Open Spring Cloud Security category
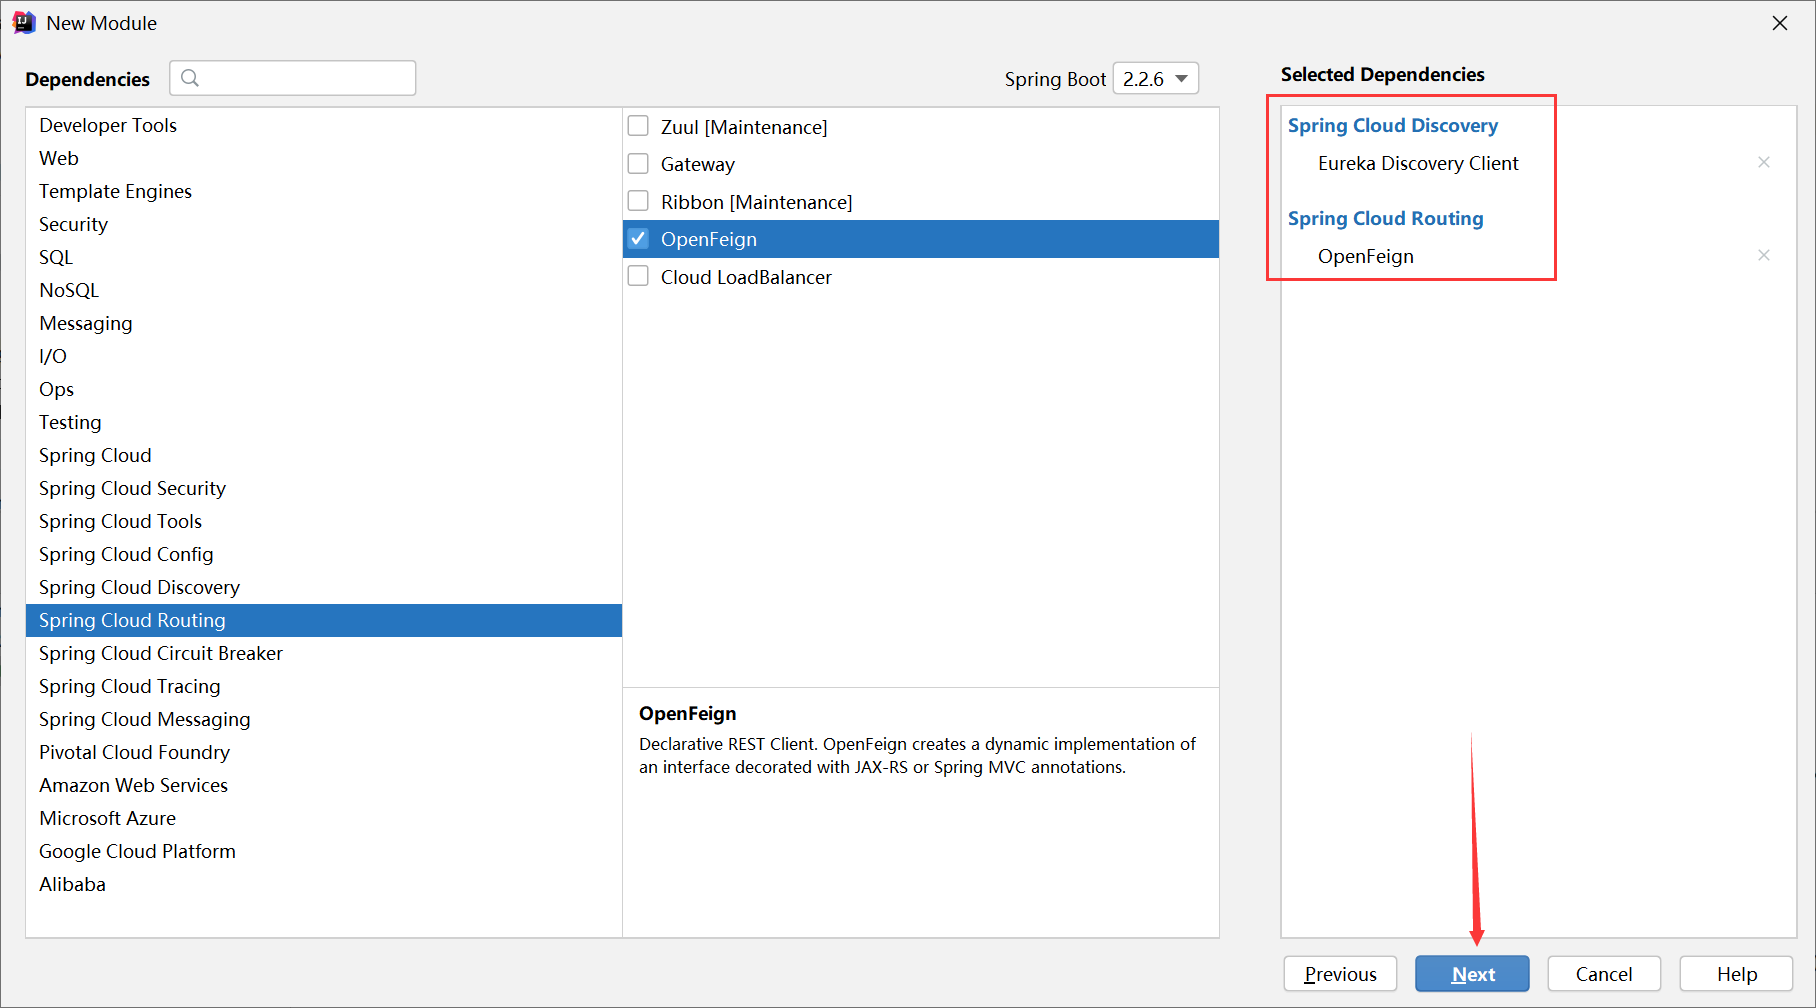This screenshot has width=1816, height=1008. tap(324, 488)
